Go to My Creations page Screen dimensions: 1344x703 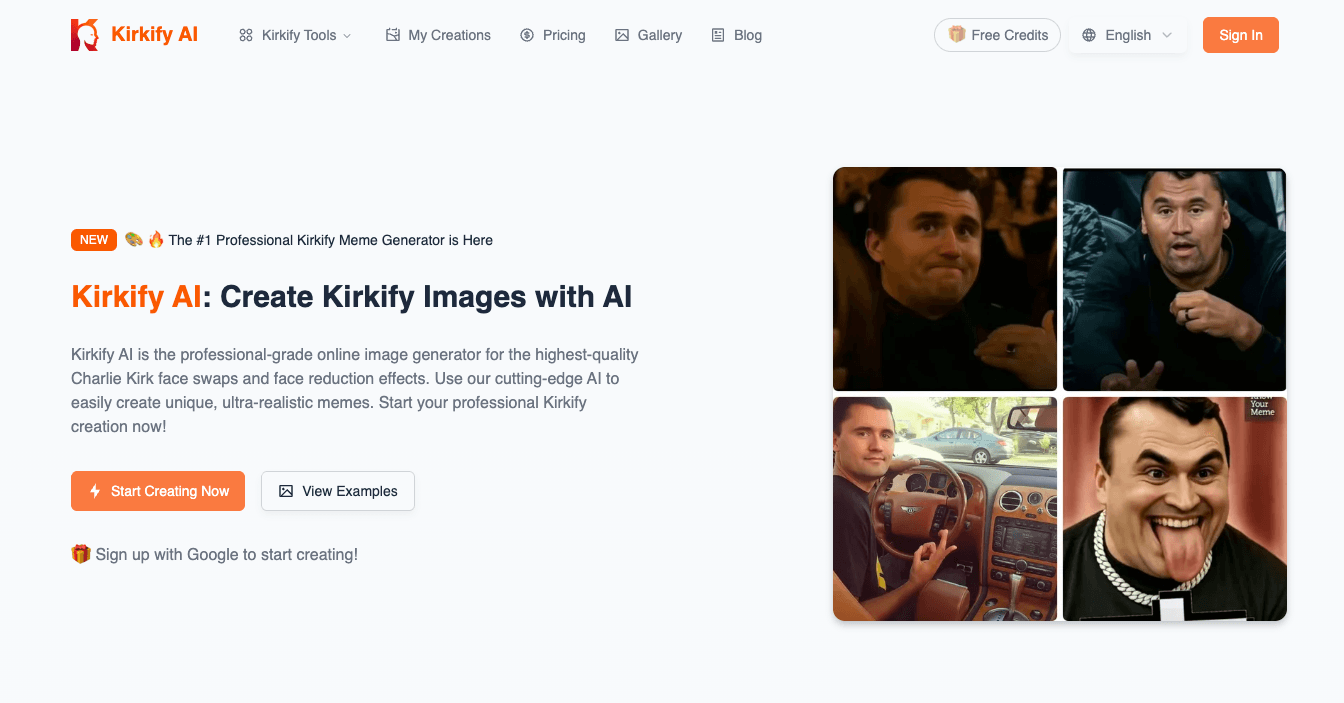pos(438,35)
